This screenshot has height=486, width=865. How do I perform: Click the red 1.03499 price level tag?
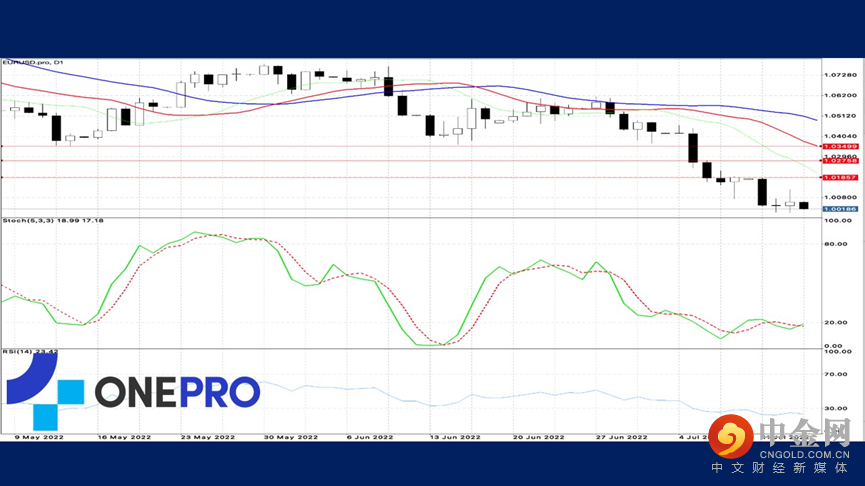click(840, 146)
